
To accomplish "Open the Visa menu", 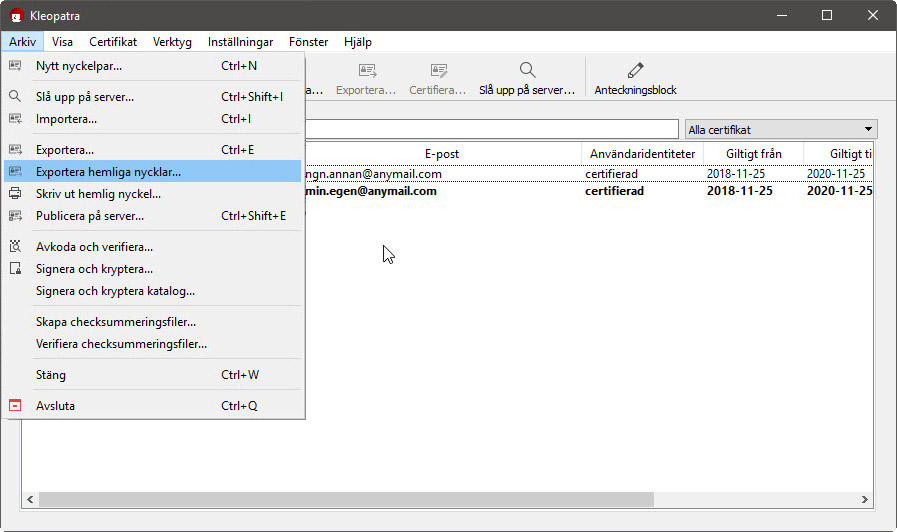I will (x=62, y=42).
